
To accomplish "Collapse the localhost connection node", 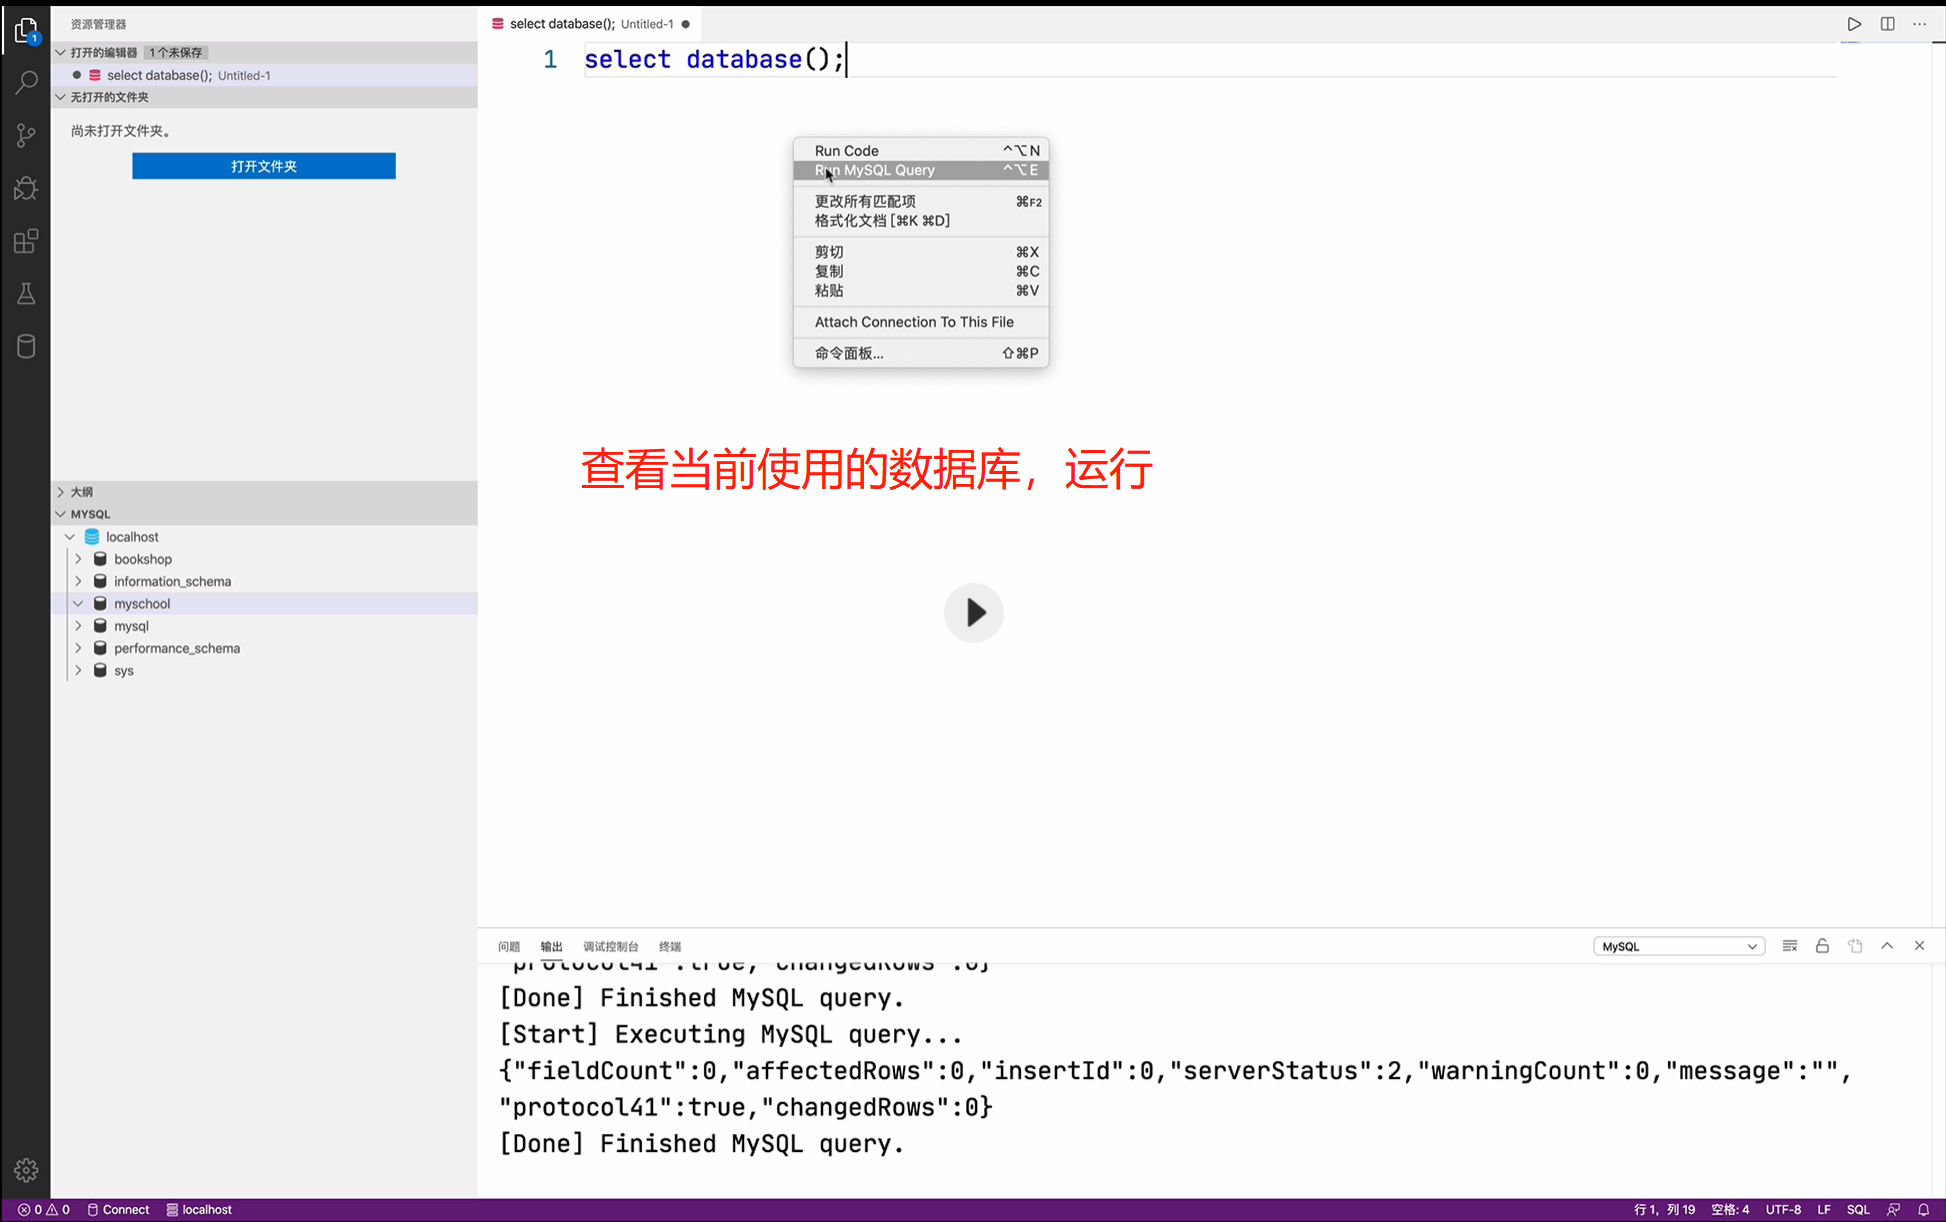I will 70,537.
